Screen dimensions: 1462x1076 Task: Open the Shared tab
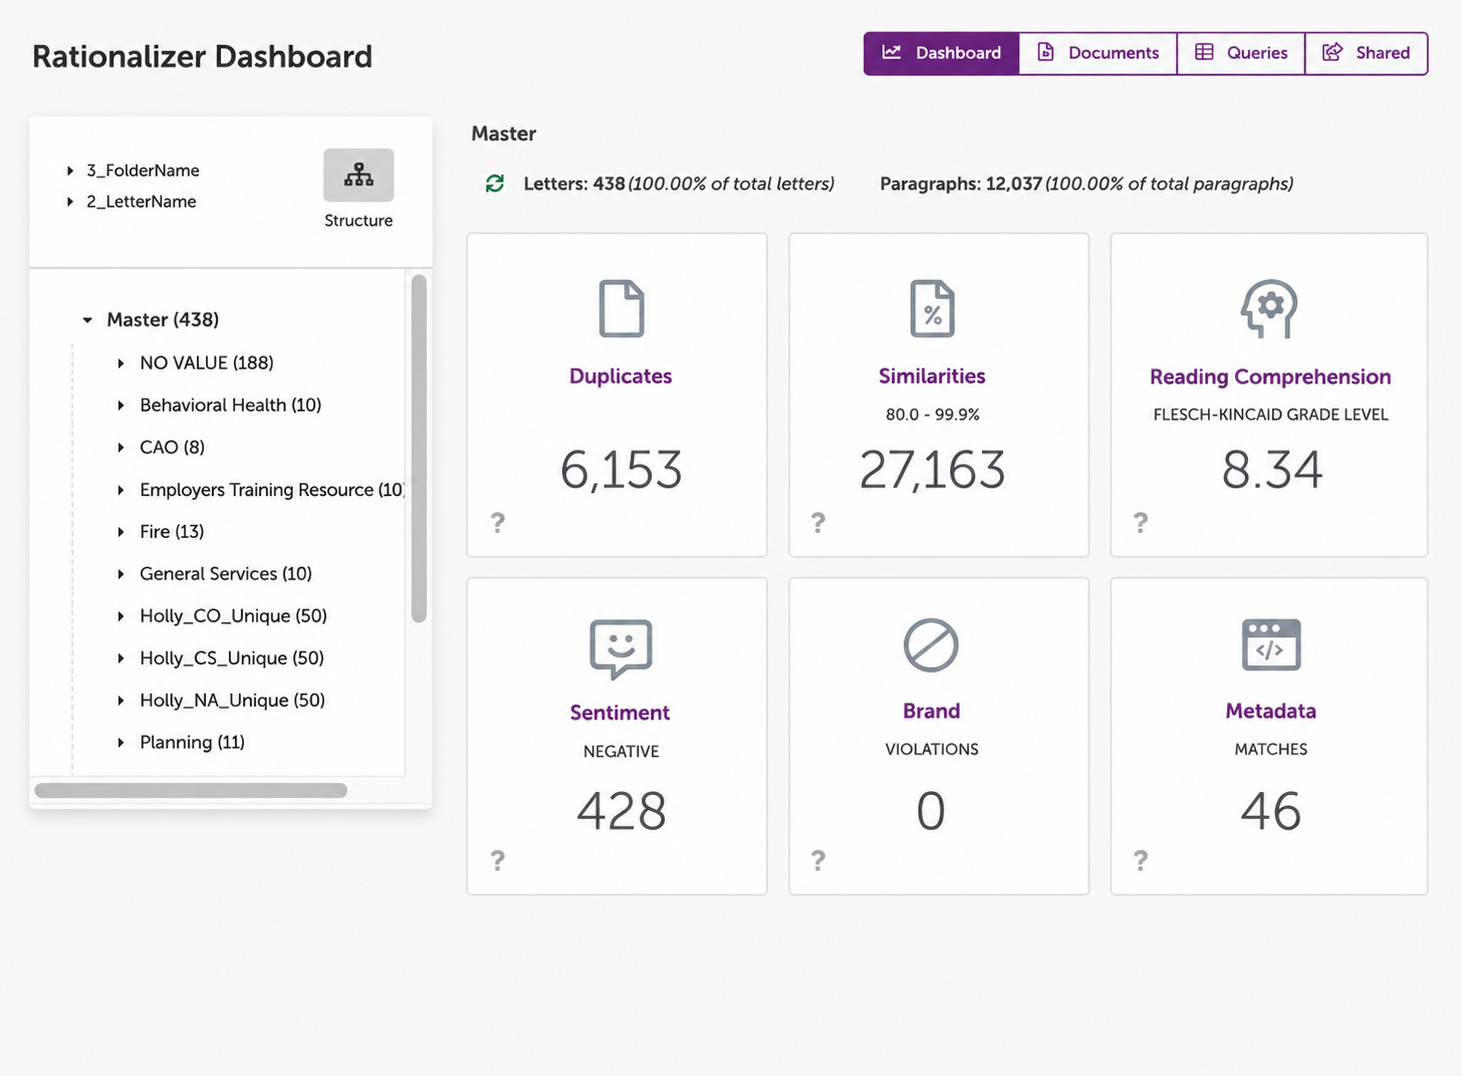(1366, 53)
